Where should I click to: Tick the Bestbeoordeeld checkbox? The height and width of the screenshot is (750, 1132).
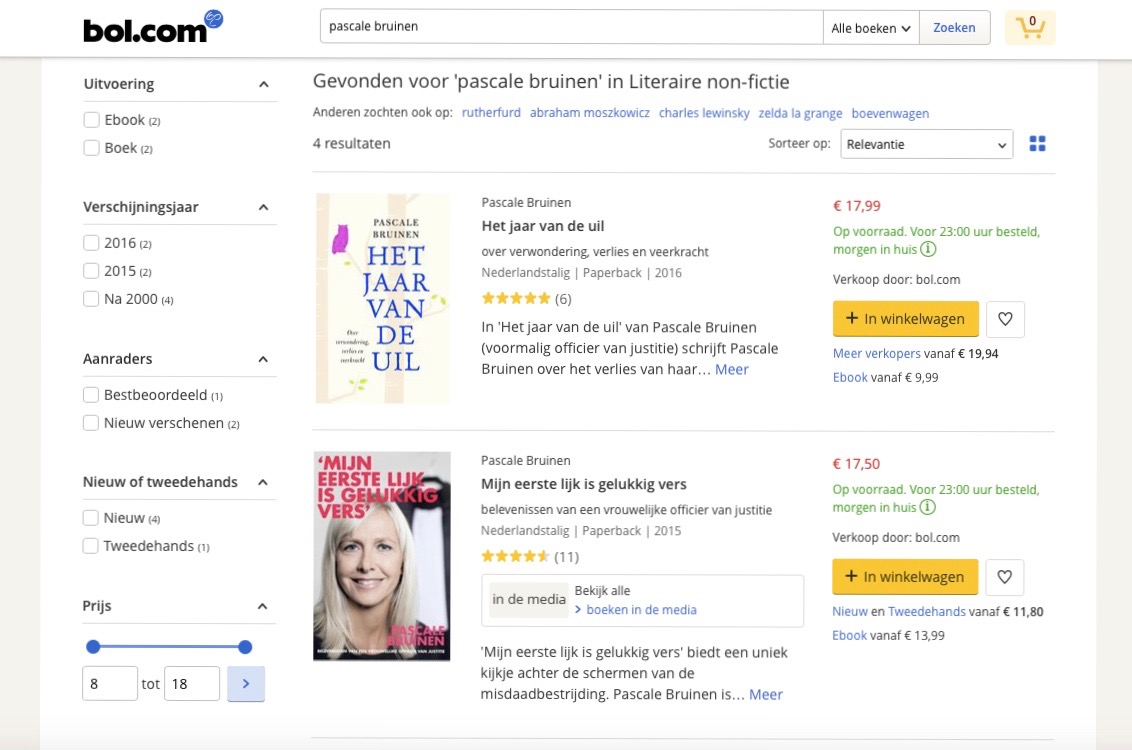tap(92, 395)
